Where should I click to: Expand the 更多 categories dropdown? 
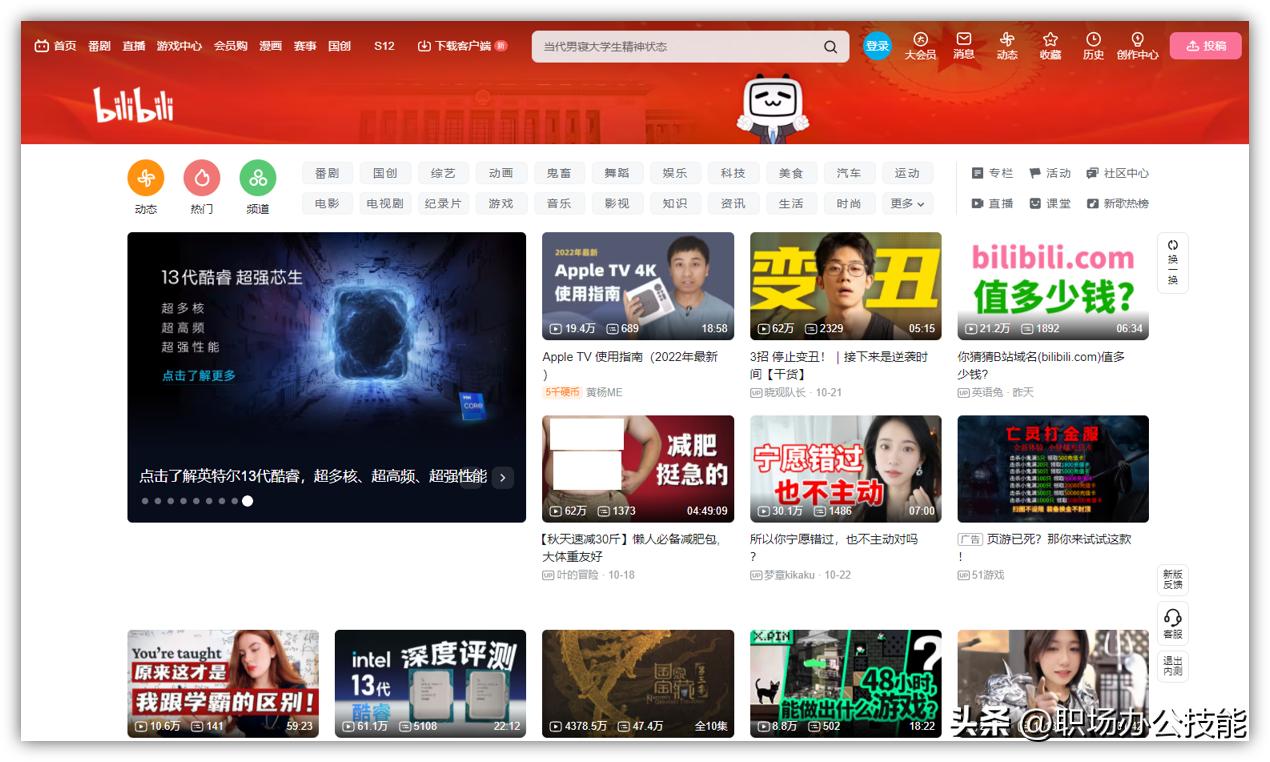click(x=906, y=203)
